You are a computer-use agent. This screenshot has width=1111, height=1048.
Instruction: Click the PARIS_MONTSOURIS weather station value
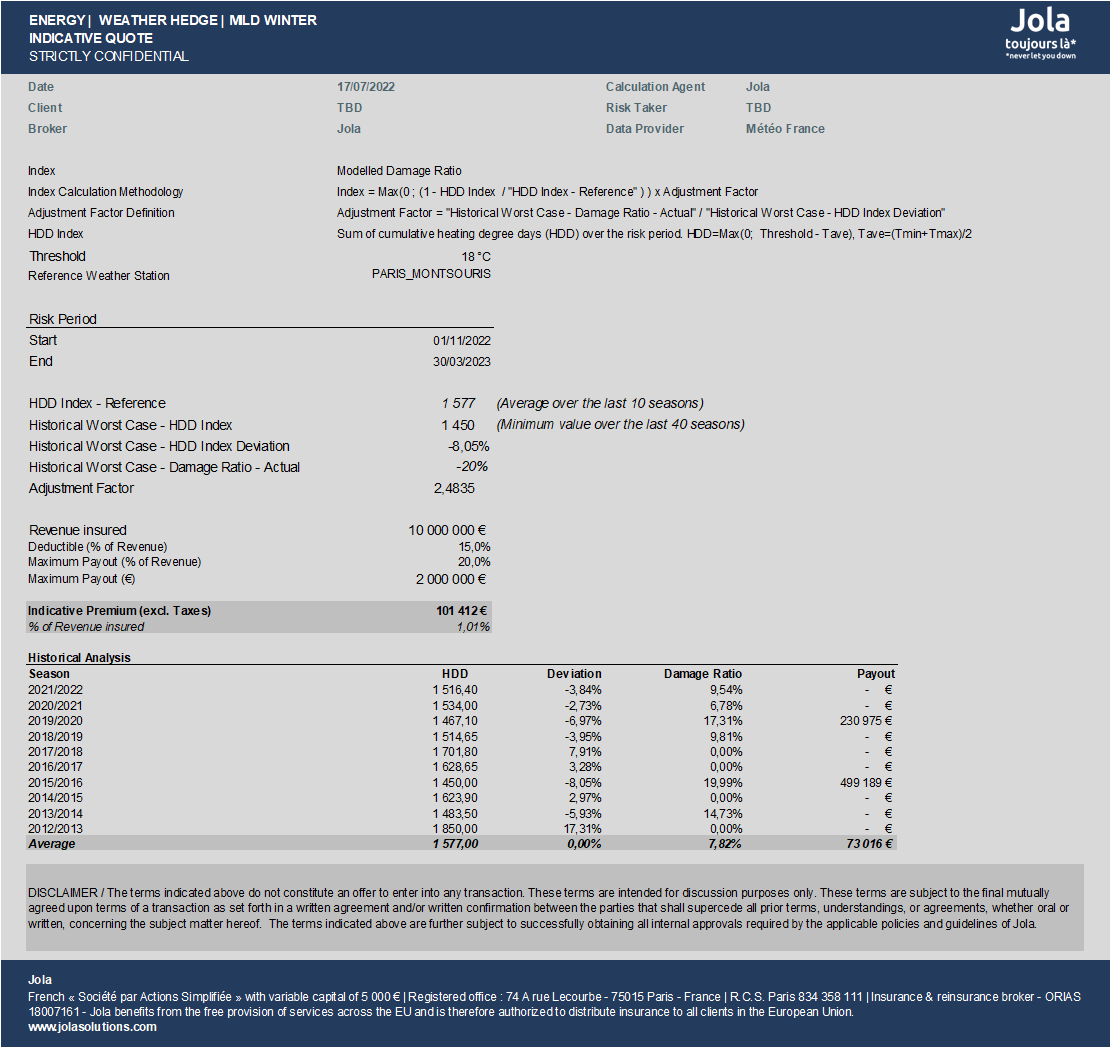tap(431, 274)
